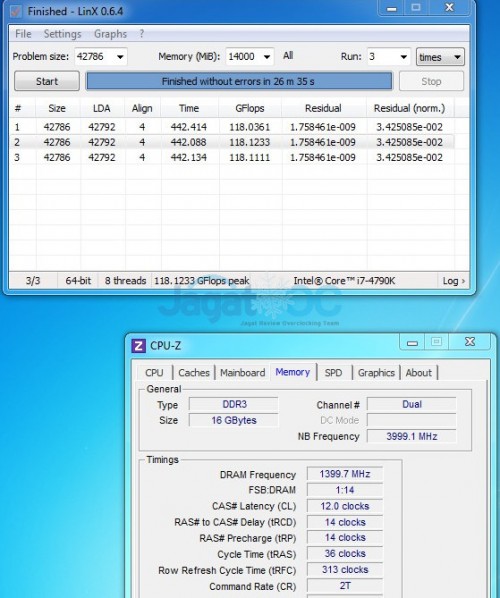Switch to the Caches tab in CPU-Z

coord(194,373)
